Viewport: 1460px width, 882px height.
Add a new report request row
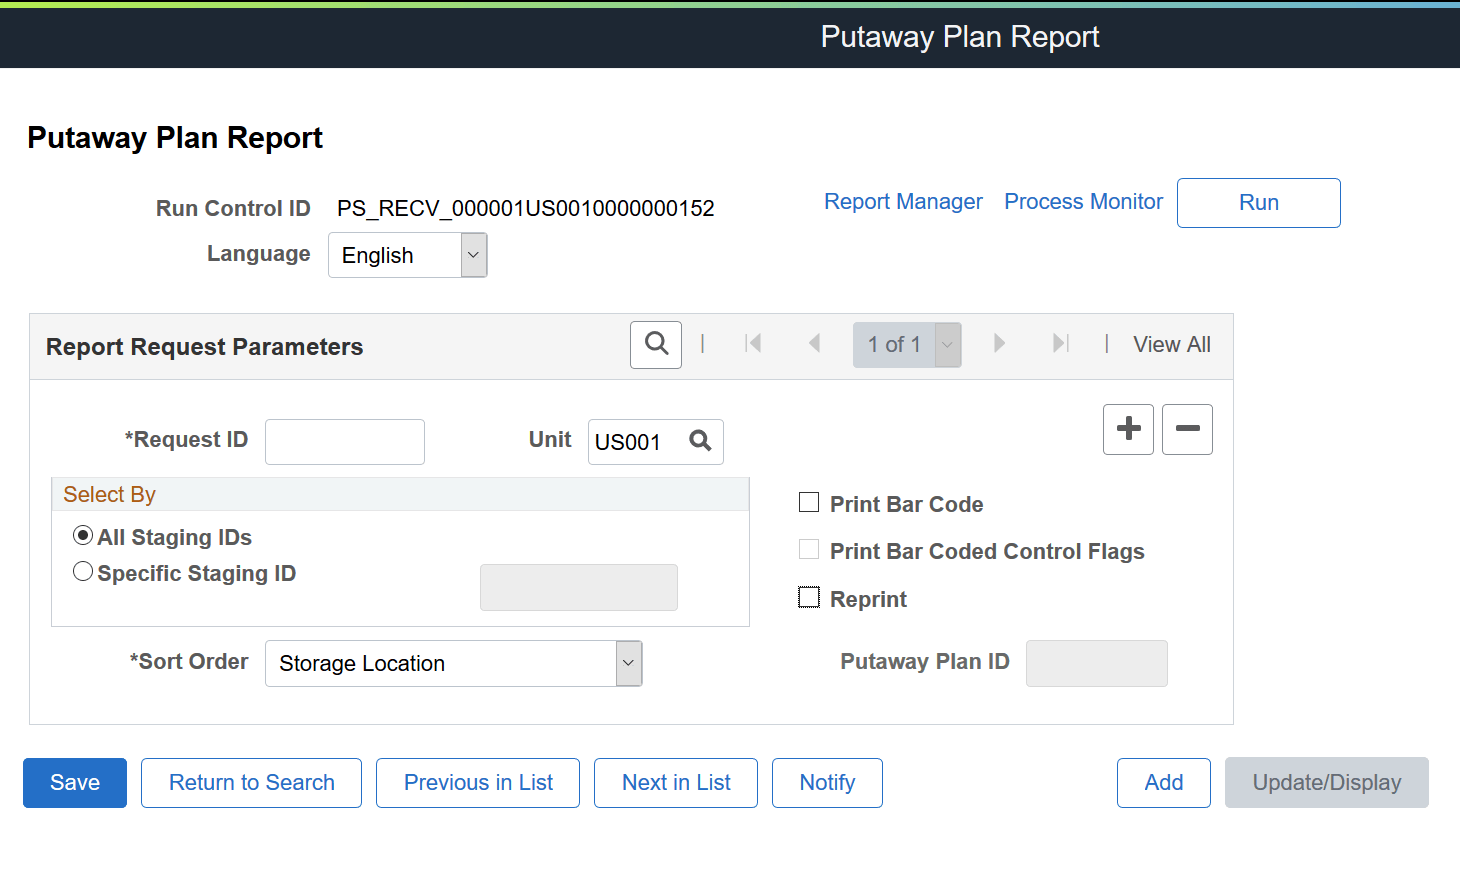tap(1128, 429)
